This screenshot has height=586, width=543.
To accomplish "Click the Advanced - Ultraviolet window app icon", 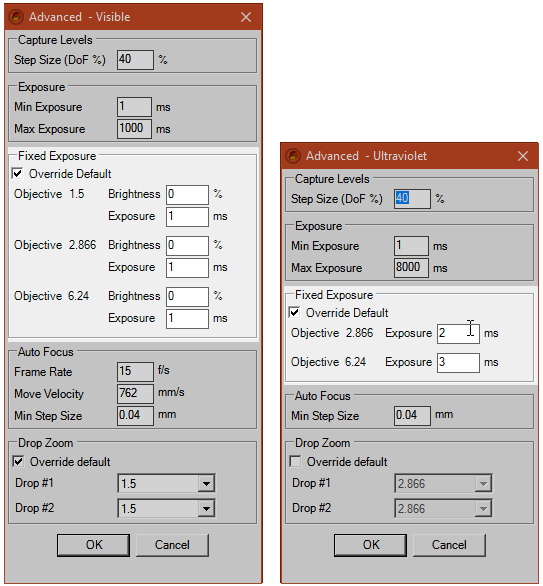I will (x=293, y=156).
